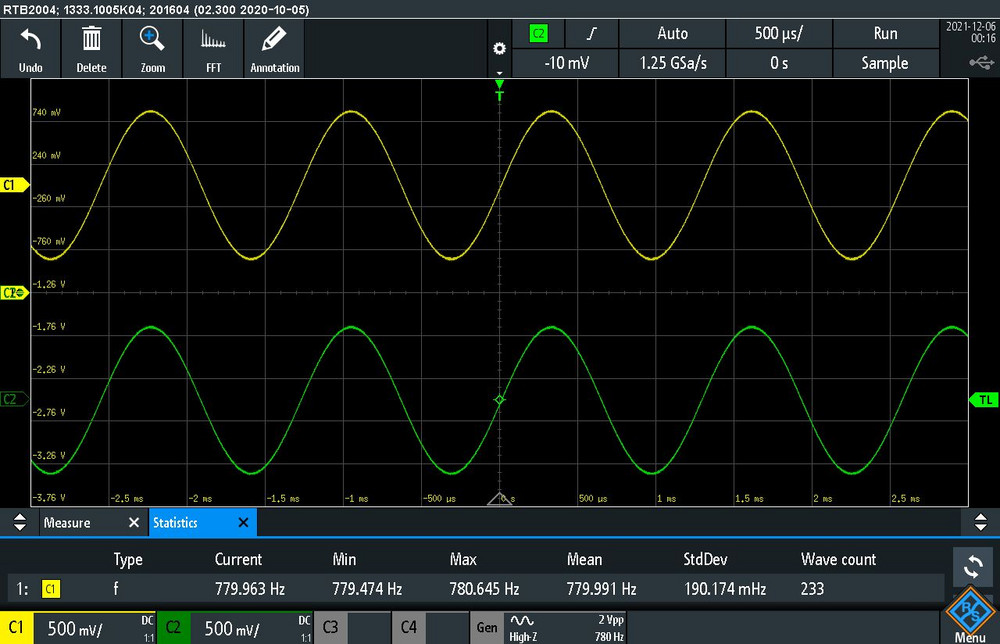
Task: Click the generator High-Z load label
Action: 523,636
